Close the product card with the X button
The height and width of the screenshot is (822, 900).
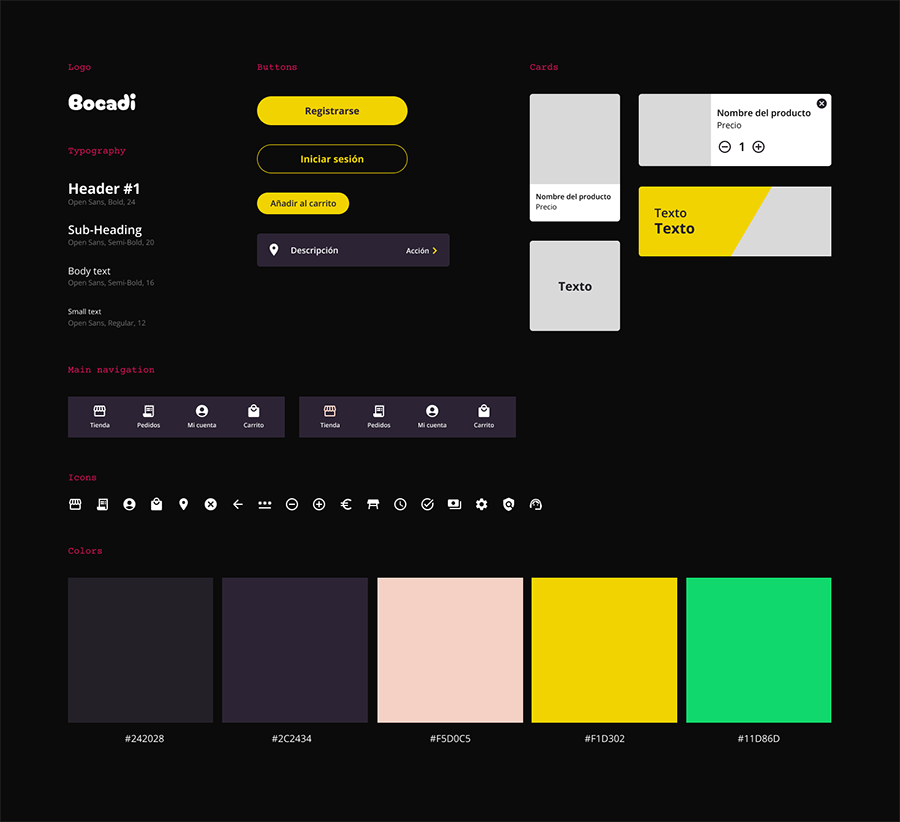821,103
